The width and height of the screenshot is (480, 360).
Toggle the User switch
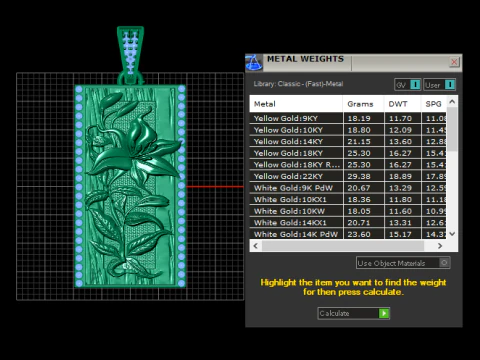click(439, 85)
